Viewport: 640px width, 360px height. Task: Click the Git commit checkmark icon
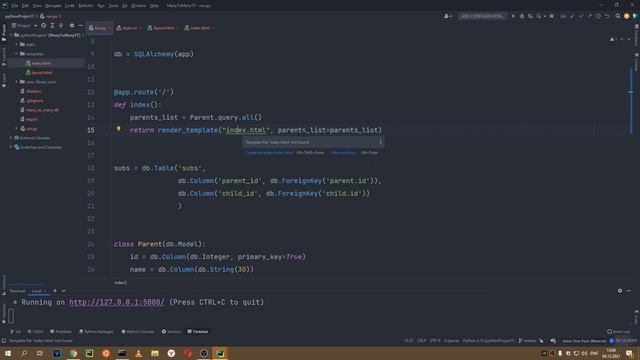pos(581,16)
